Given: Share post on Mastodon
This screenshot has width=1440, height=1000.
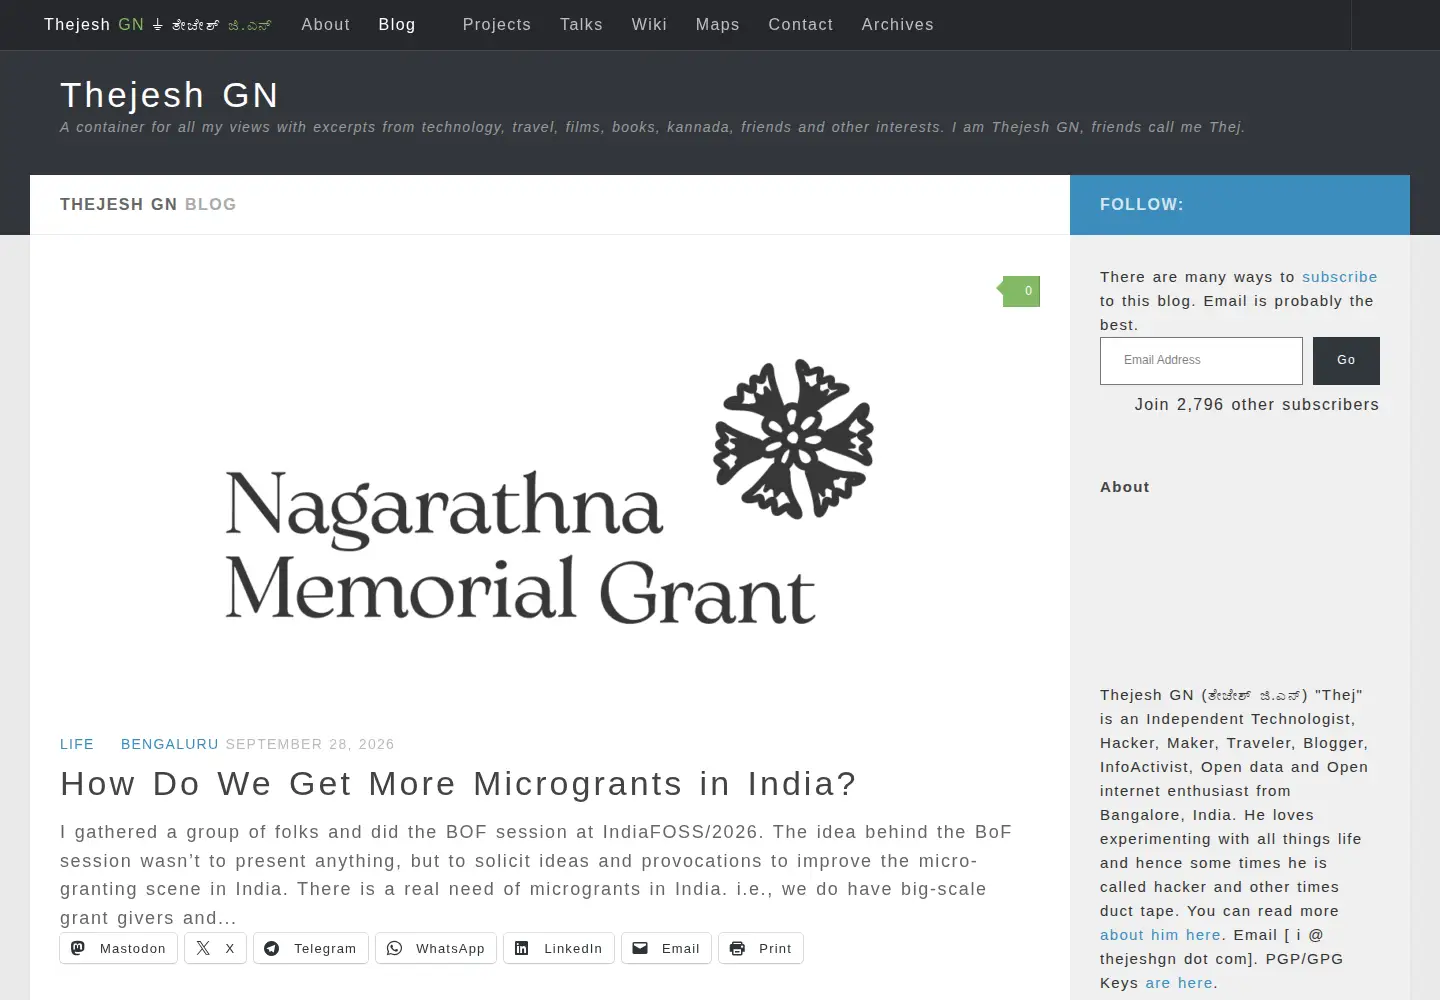Looking at the screenshot, I should coord(118,948).
